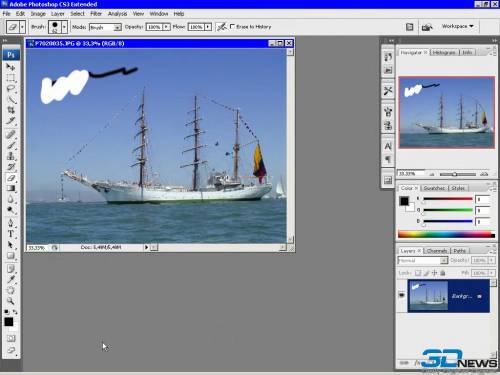Open the Paragraph panel icon

click(388, 159)
